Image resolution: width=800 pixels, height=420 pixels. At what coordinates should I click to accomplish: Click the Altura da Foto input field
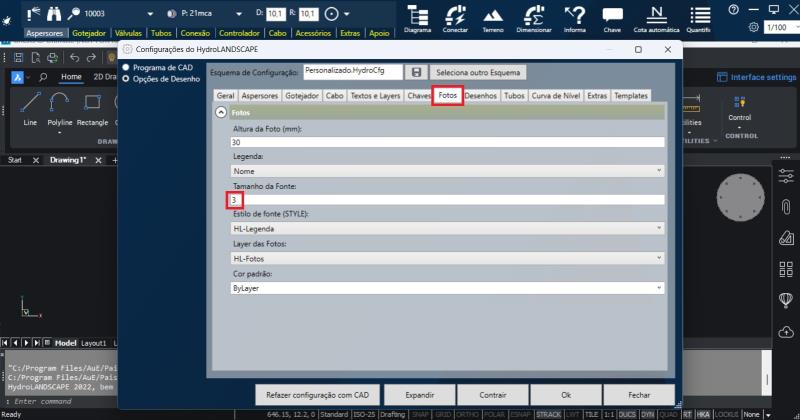tap(446, 143)
